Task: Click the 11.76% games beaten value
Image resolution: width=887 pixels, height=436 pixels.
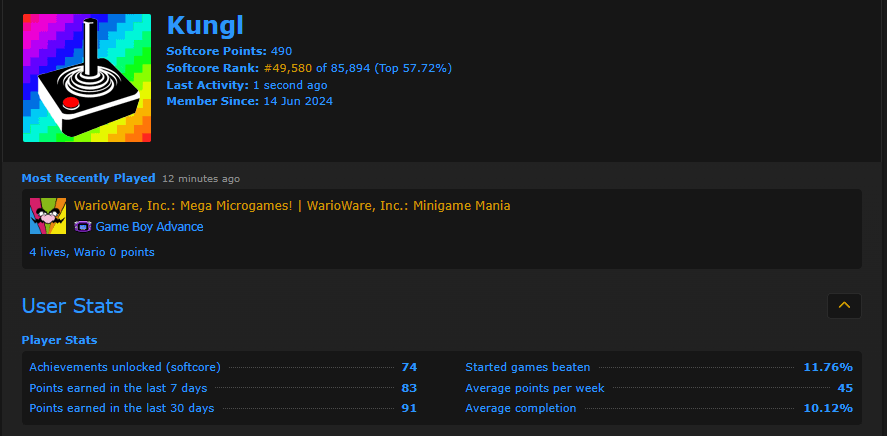Action: tap(828, 367)
